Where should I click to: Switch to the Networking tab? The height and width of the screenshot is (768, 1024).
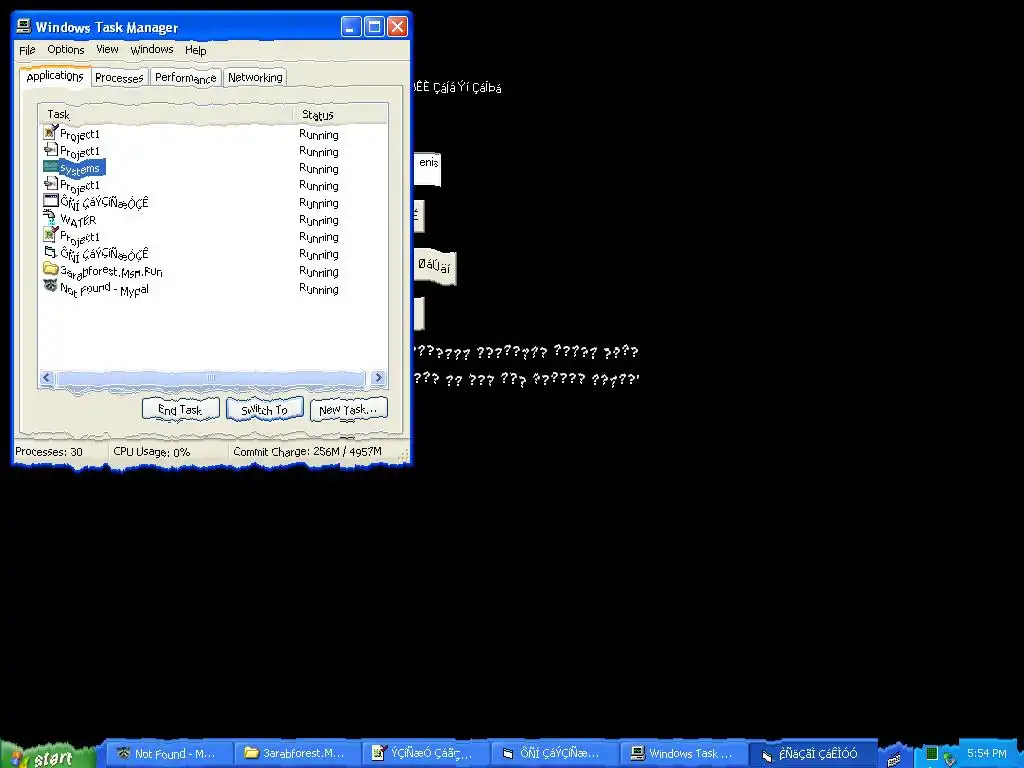click(x=255, y=77)
